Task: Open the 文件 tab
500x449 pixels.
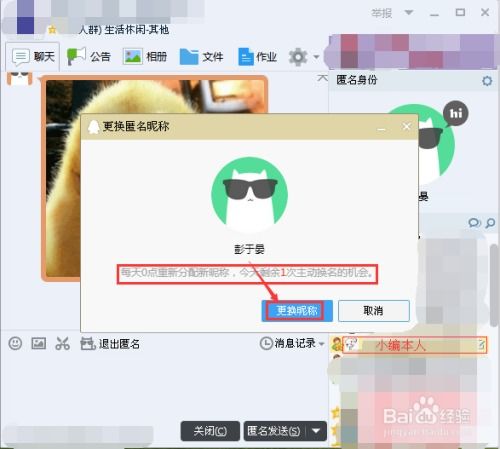Action: [201, 57]
